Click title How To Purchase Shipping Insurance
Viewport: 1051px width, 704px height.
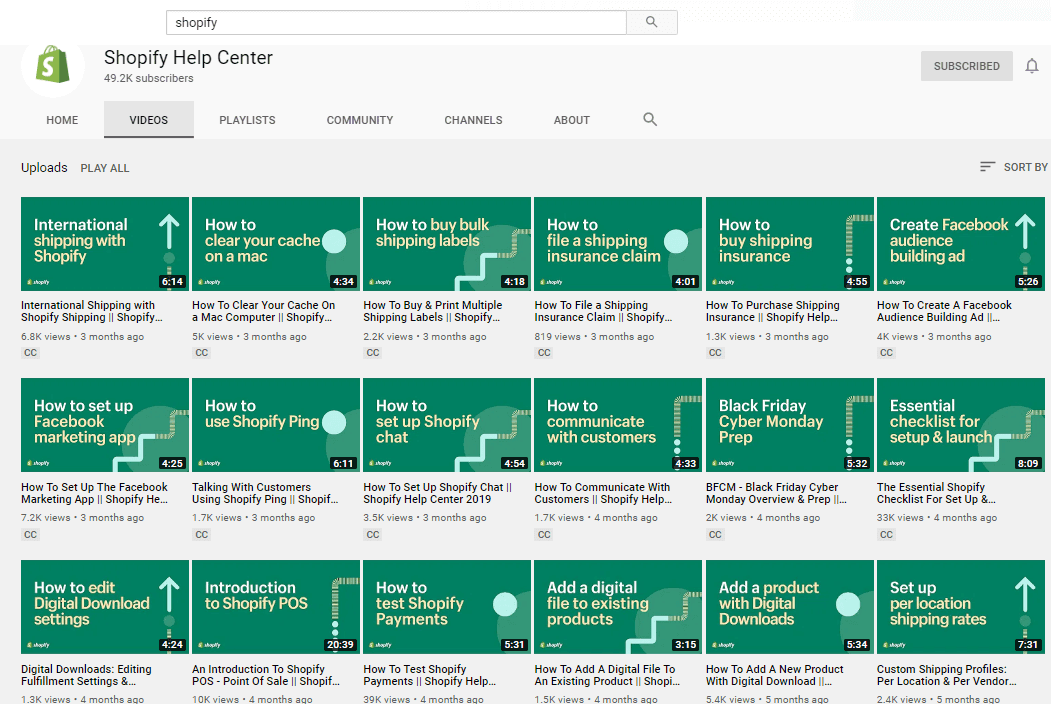point(773,311)
